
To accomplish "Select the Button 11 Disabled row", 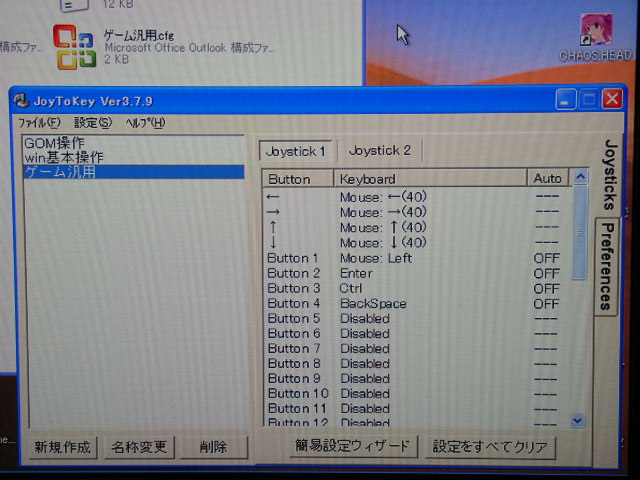I will (416, 409).
